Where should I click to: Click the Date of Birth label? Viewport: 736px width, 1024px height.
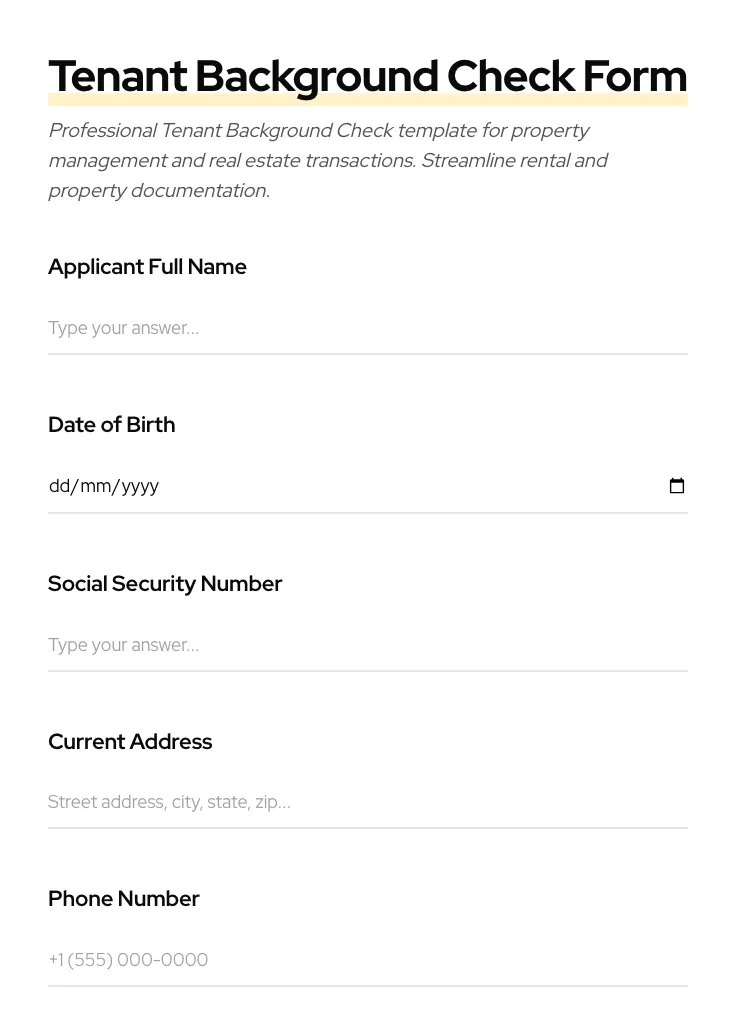[x=111, y=425]
